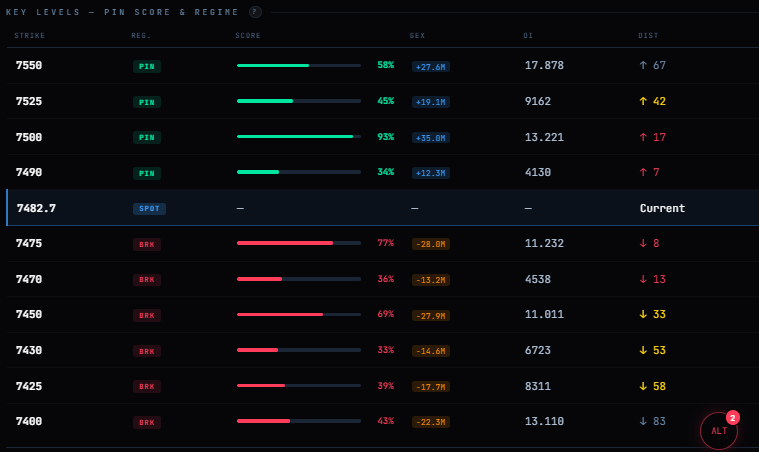Click the SCORE column header
The width and height of the screenshot is (759, 452).
click(x=248, y=35)
